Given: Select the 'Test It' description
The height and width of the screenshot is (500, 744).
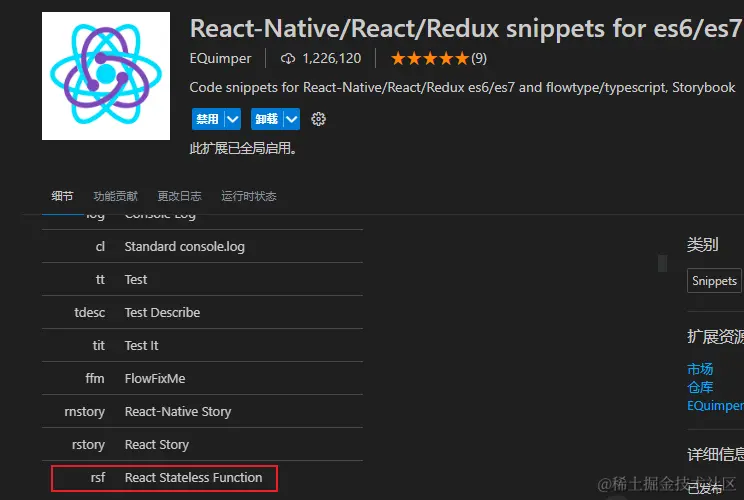Looking at the screenshot, I should click(141, 345).
